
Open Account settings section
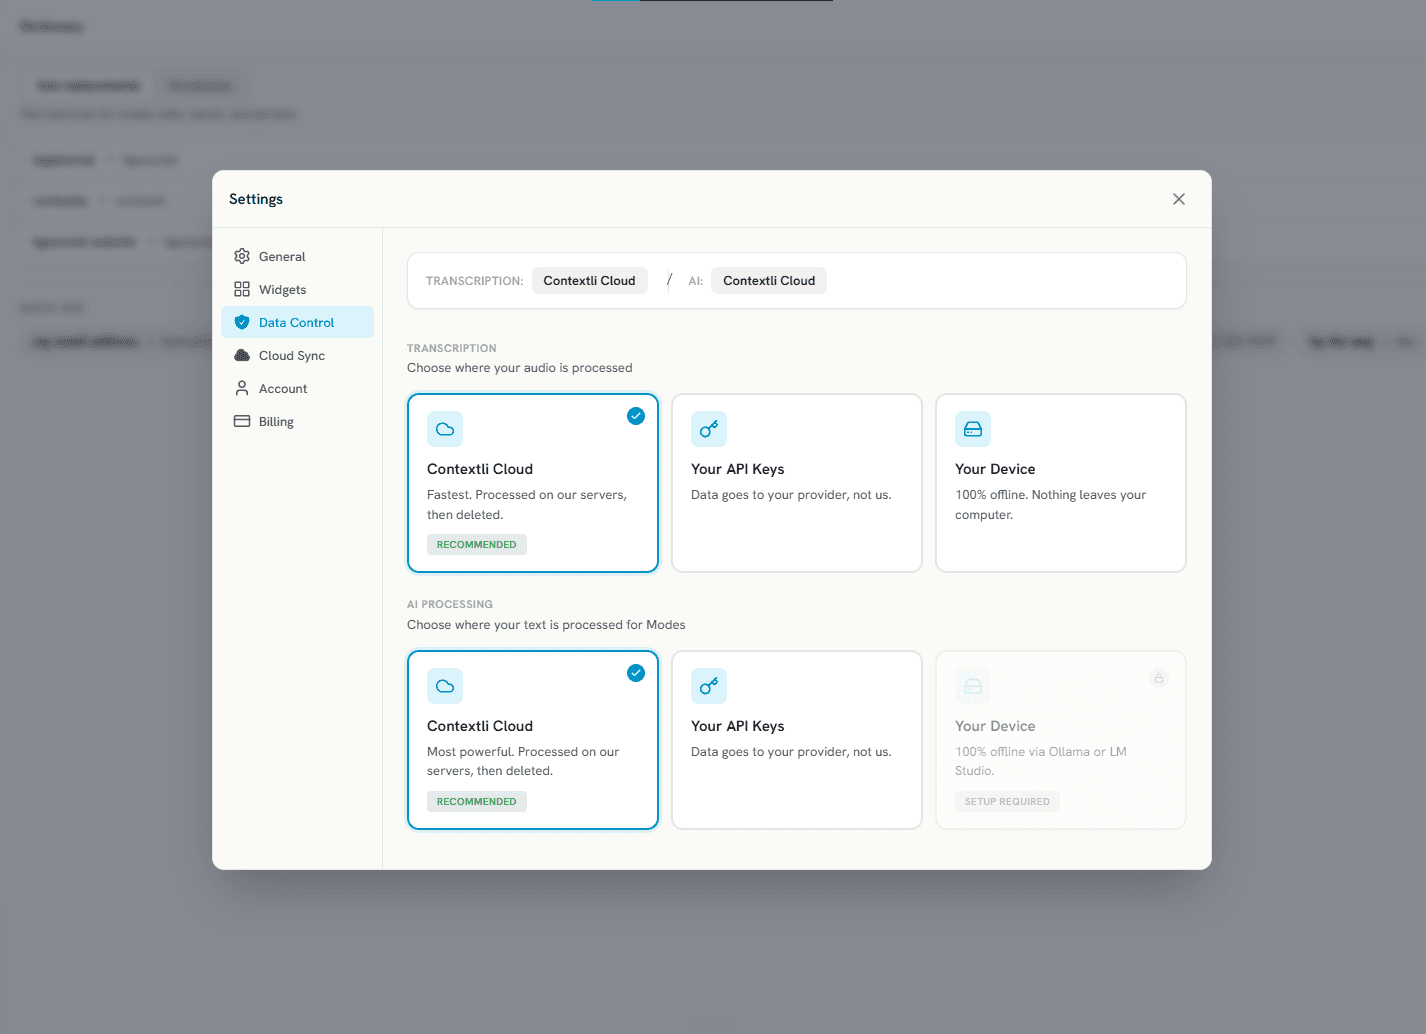click(297, 388)
